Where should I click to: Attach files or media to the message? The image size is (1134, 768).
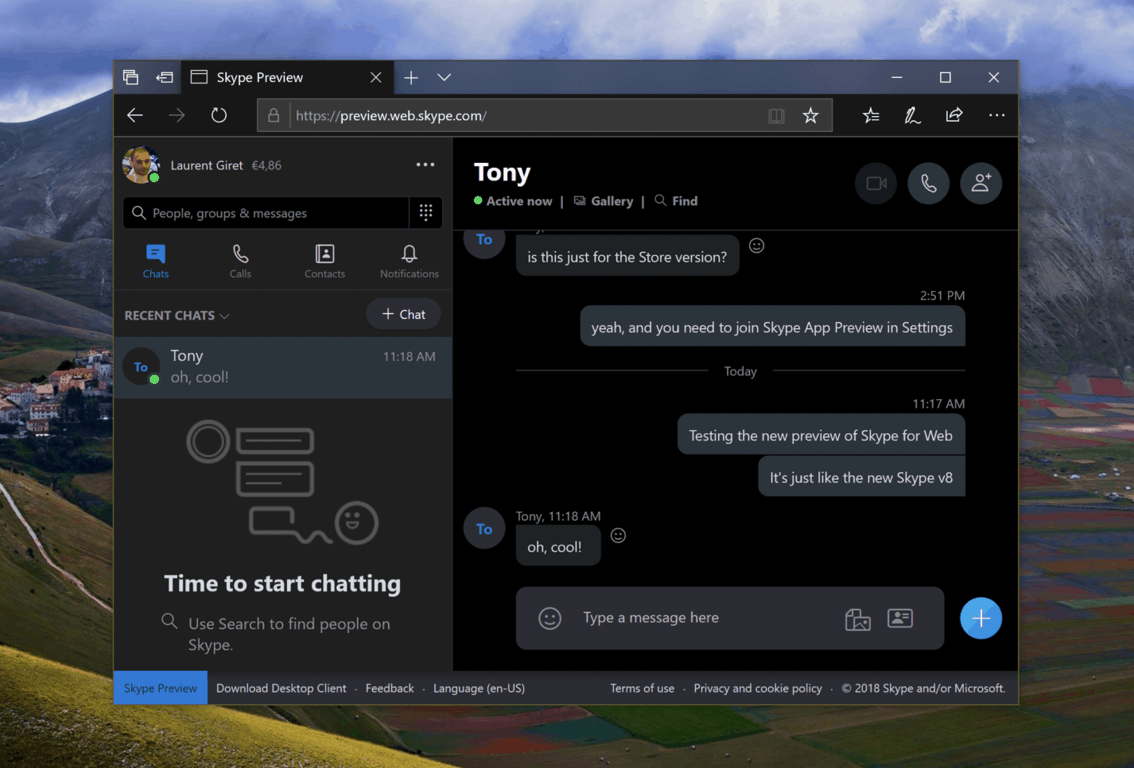(858, 619)
